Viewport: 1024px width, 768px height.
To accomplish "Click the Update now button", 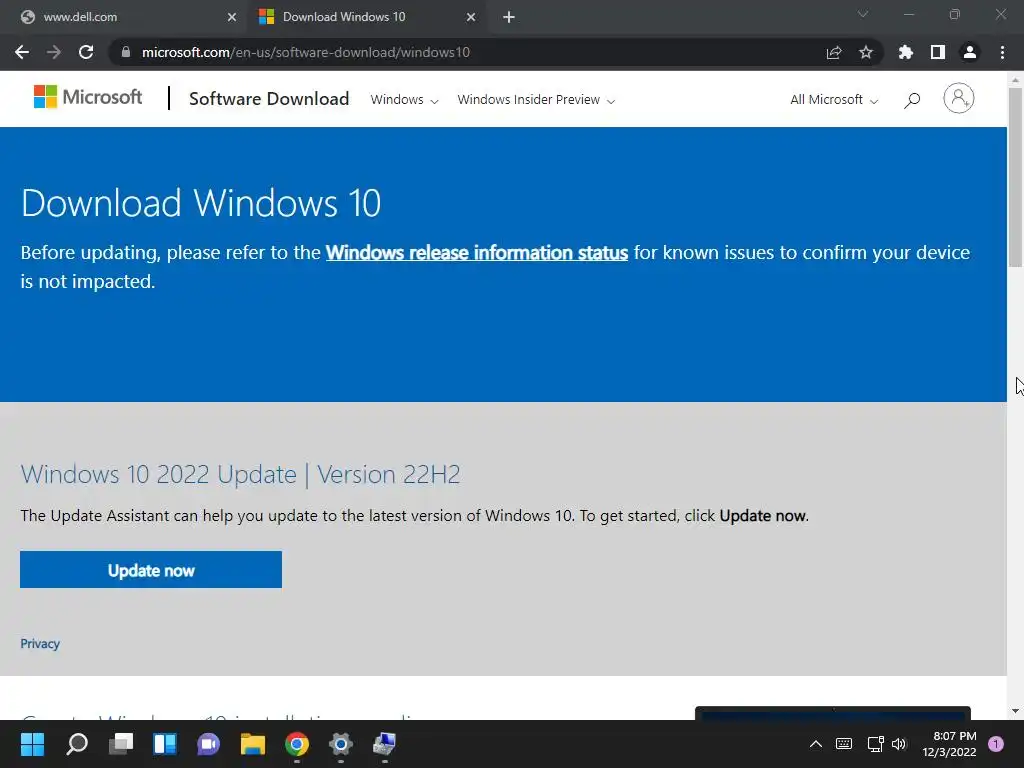I will pos(151,569).
